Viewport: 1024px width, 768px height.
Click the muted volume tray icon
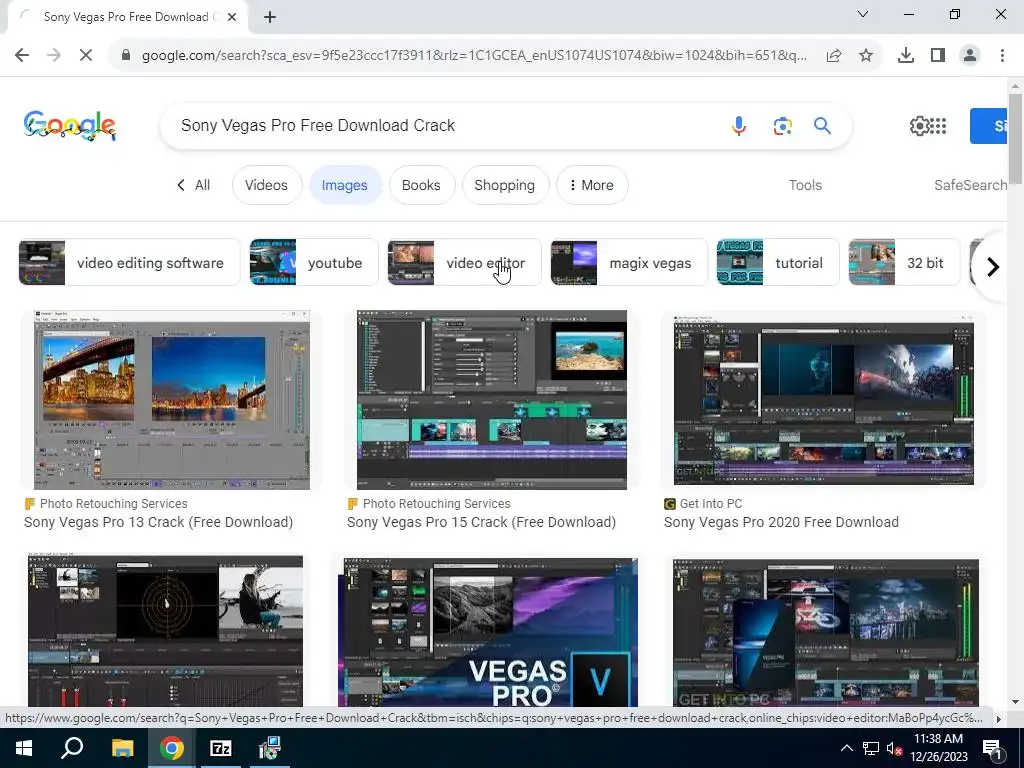(894, 749)
